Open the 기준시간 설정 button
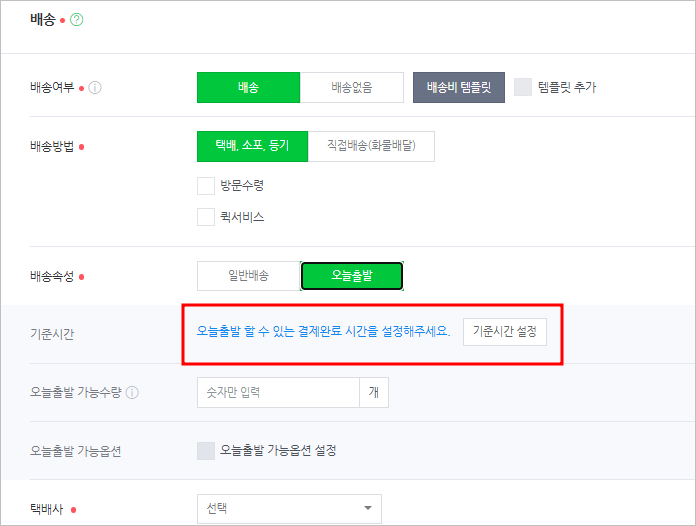 tap(505, 332)
